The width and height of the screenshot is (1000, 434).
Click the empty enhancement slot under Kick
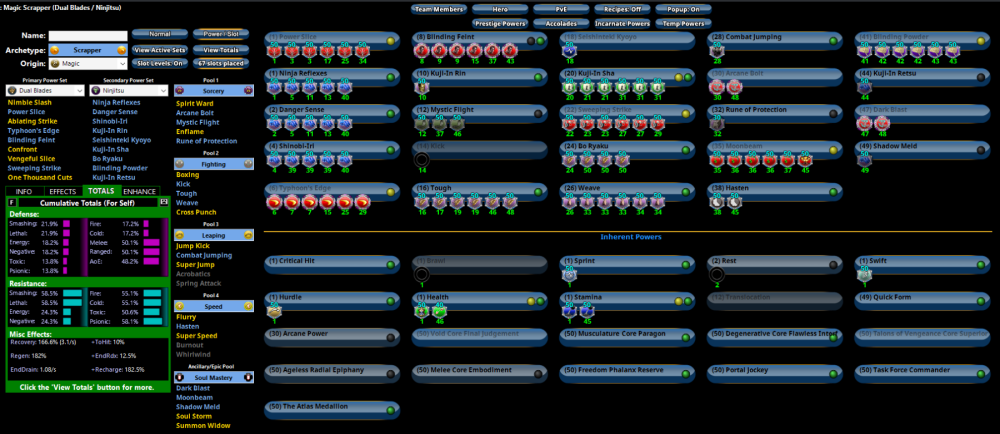pyautogui.click(x=421, y=159)
